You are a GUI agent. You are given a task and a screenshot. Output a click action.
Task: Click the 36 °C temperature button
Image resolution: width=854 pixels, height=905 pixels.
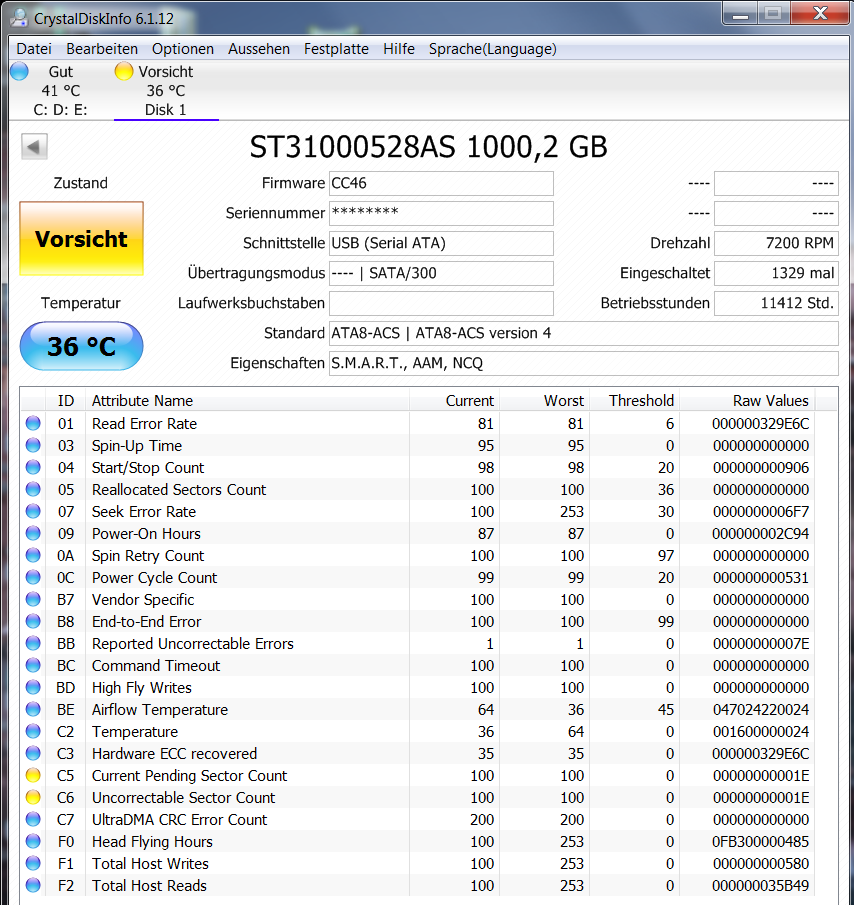pyautogui.click(x=81, y=346)
